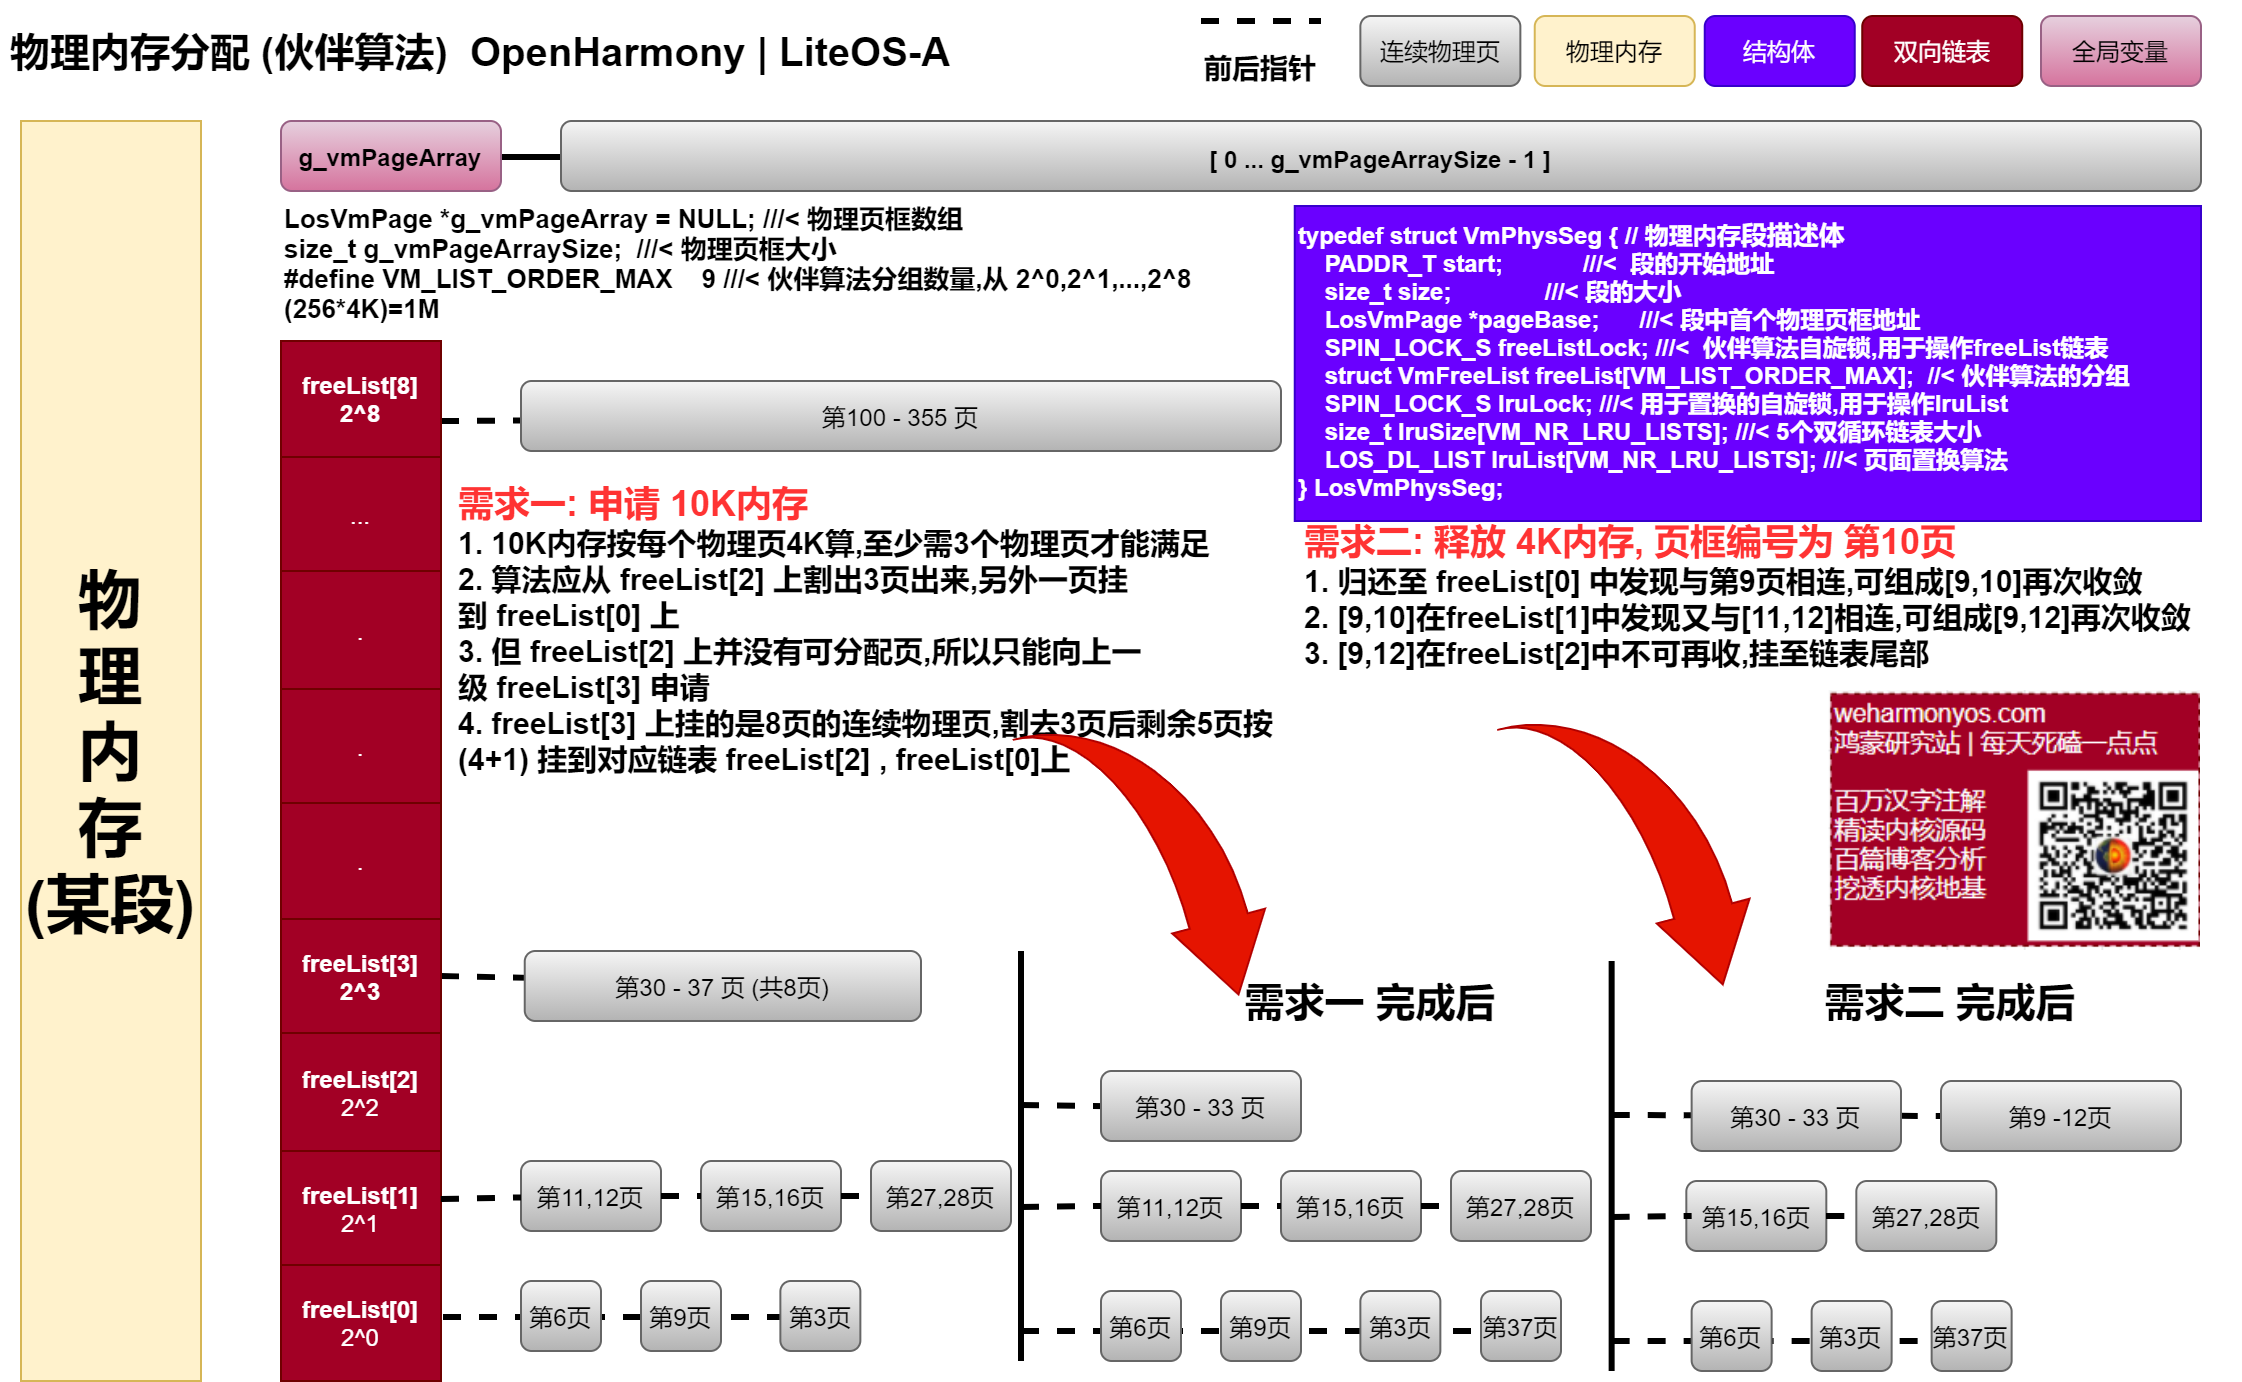Image resolution: width=2242 pixels, height=1382 pixels.
Task: Click the QR code image
Action: (x=2113, y=856)
